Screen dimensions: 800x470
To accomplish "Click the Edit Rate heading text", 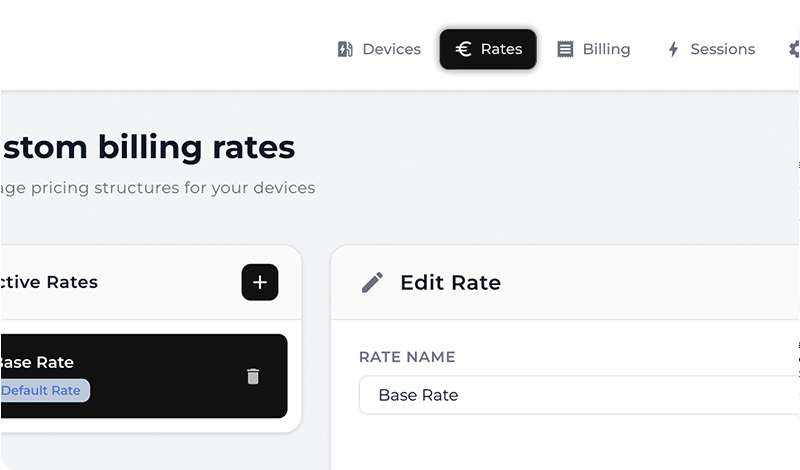I will (450, 282).
